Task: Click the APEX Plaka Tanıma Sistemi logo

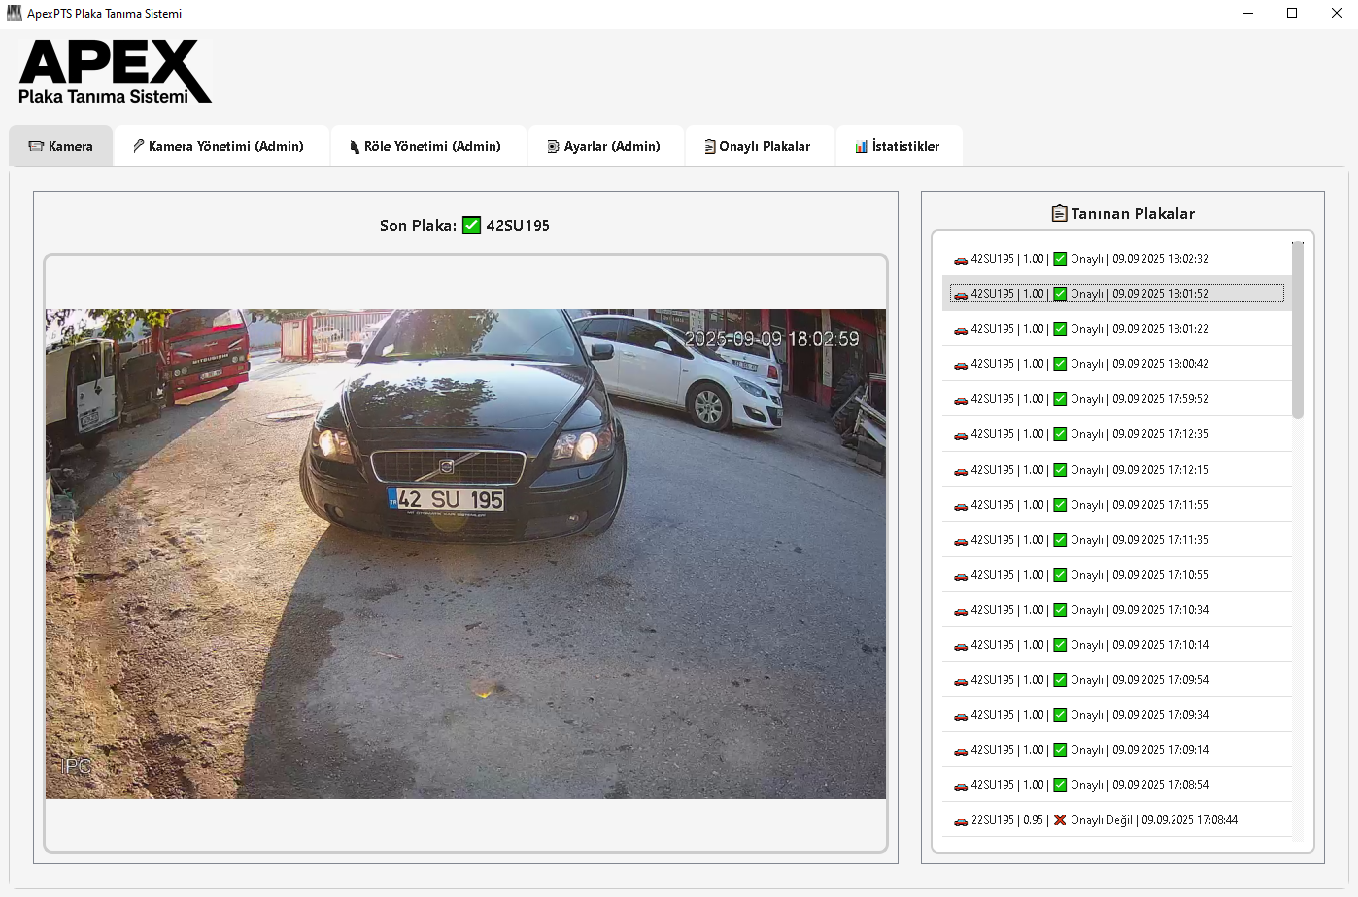Action: [x=115, y=72]
